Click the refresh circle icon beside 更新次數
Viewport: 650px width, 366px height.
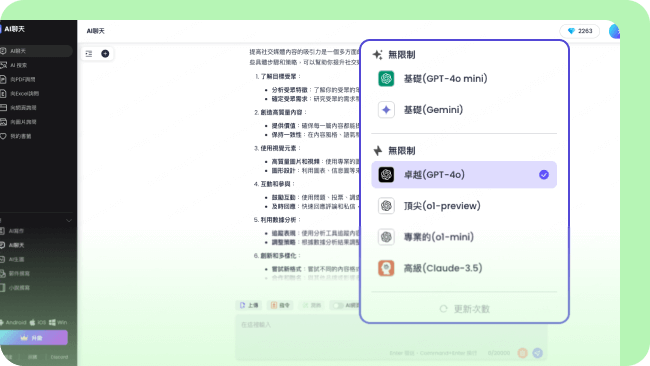444,309
